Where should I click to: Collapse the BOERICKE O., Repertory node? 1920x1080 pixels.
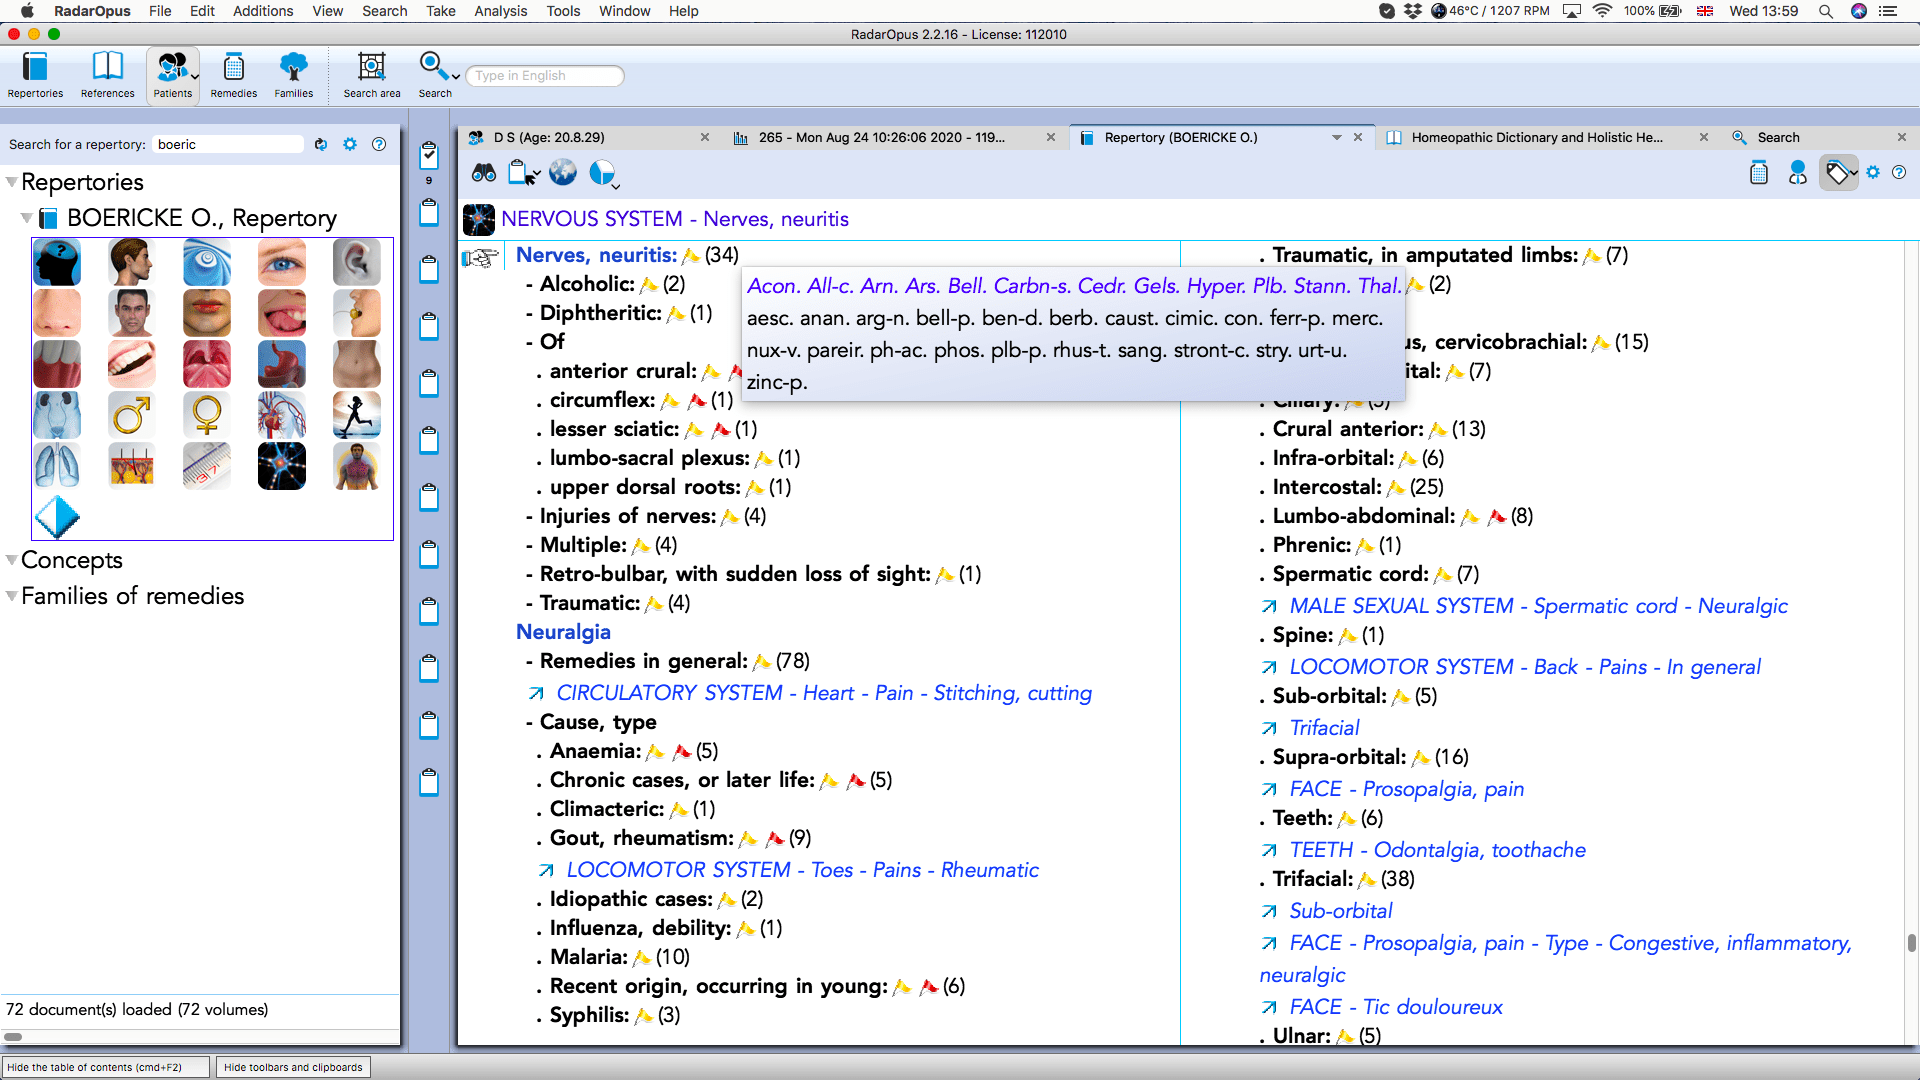pos(27,218)
